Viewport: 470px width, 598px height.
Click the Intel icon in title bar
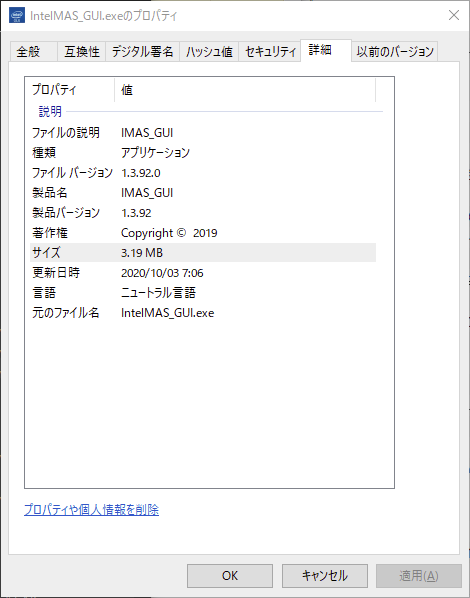tap(17, 15)
